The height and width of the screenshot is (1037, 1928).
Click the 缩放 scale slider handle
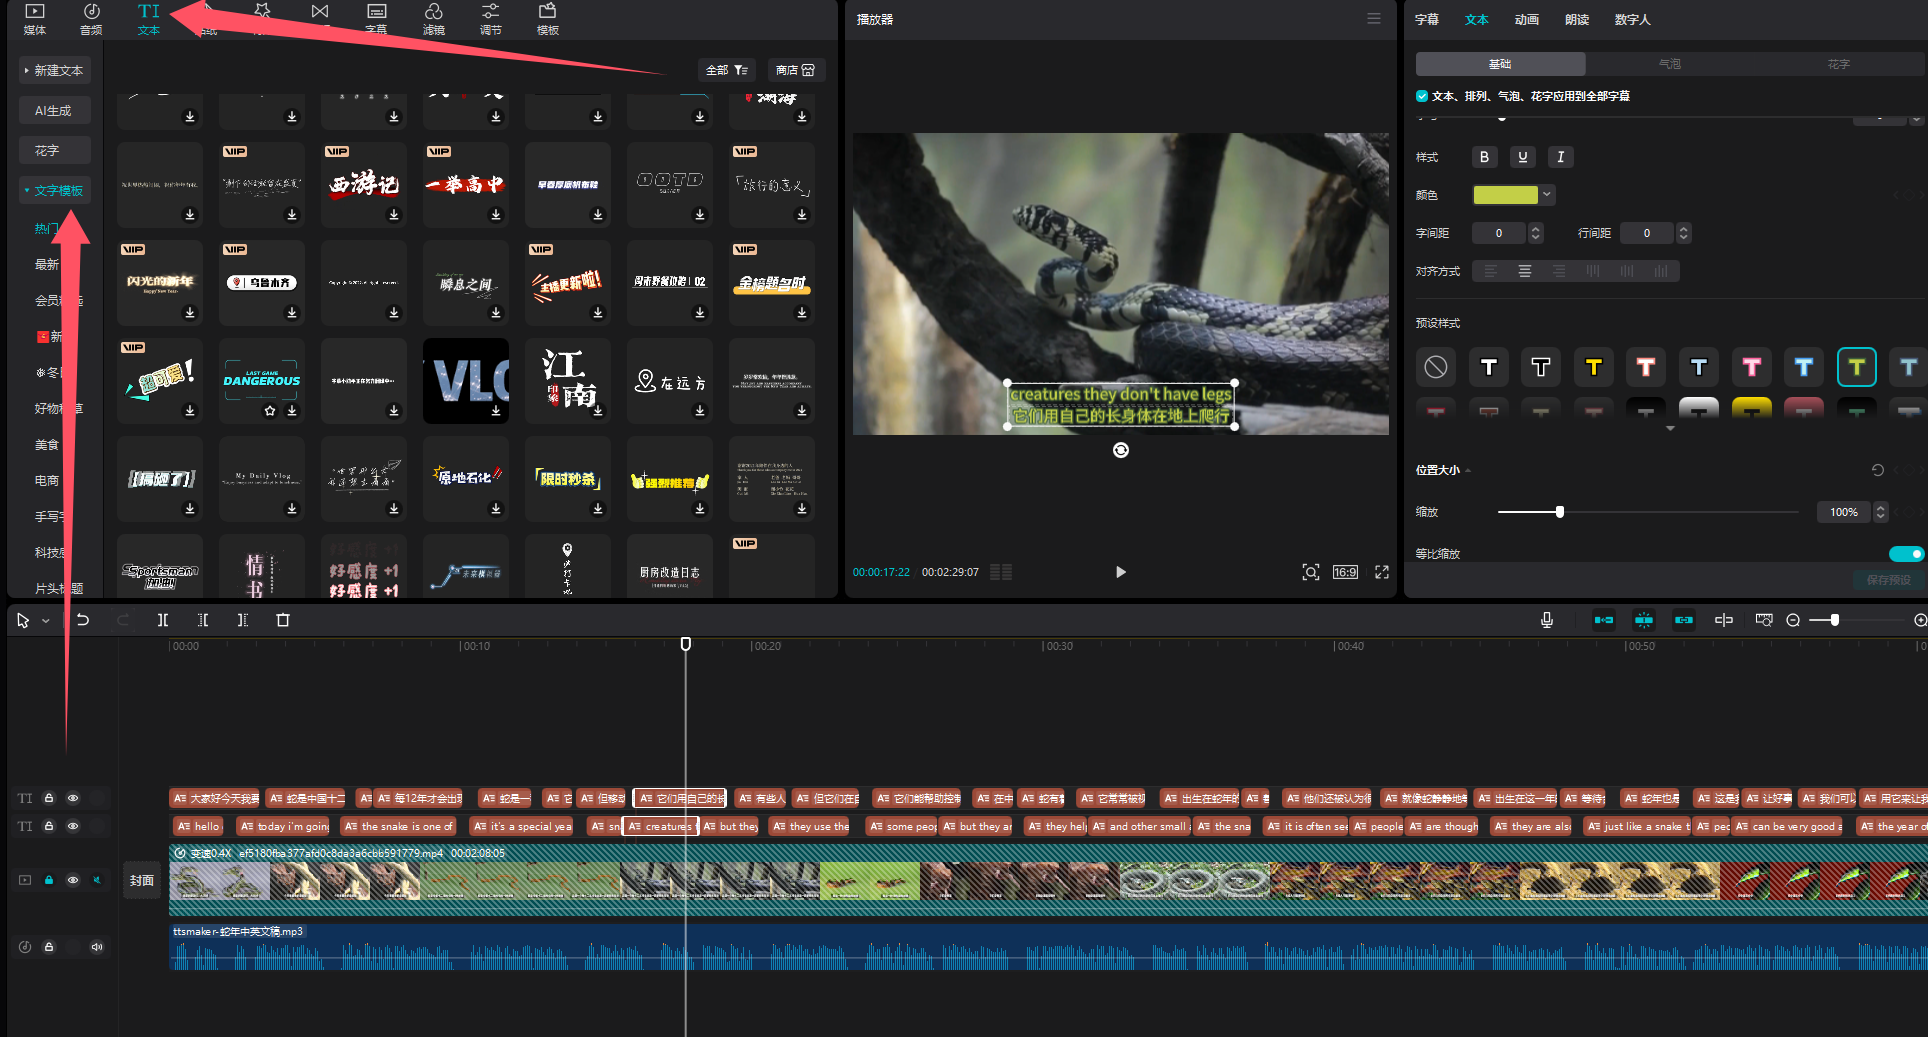[x=1560, y=512]
